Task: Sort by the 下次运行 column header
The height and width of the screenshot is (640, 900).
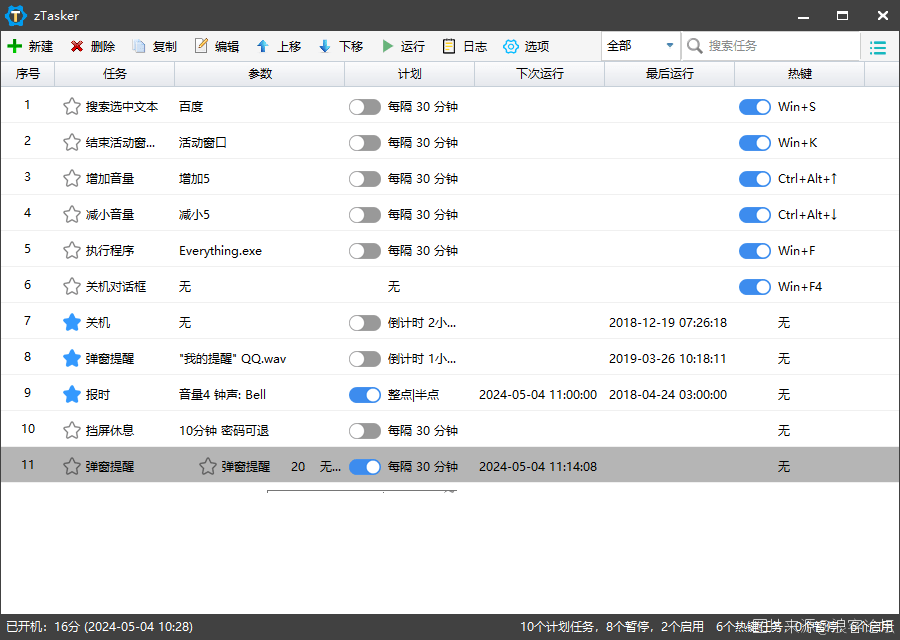Action: [540, 74]
